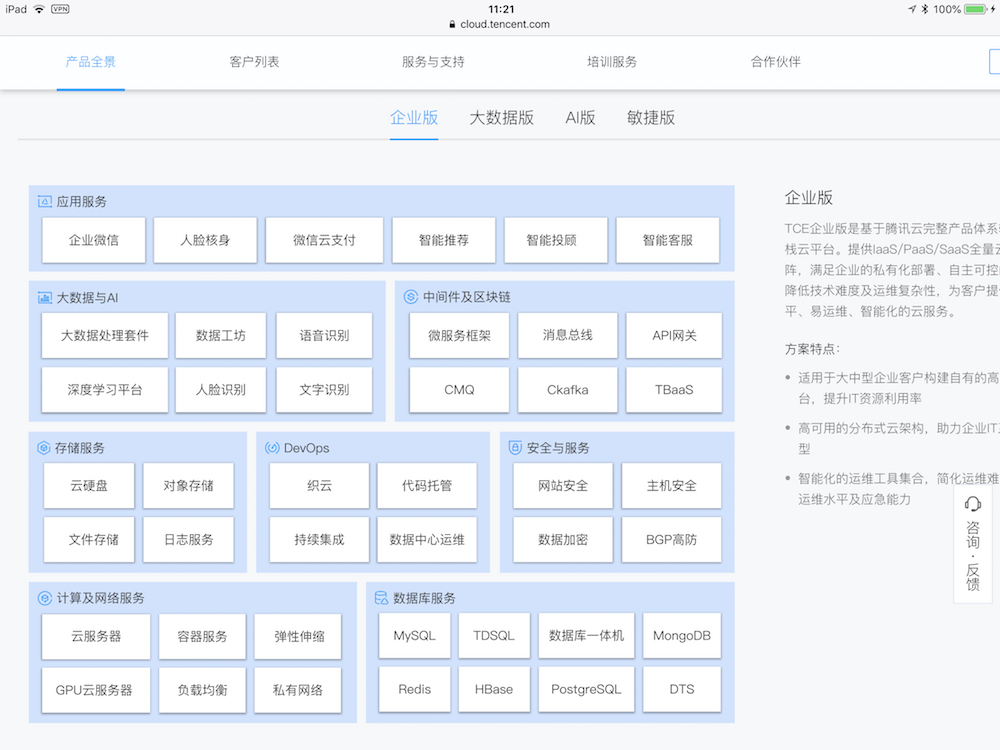Open the GPU云服务器 product card
Screen dimensions: 1000x750
[96, 690]
